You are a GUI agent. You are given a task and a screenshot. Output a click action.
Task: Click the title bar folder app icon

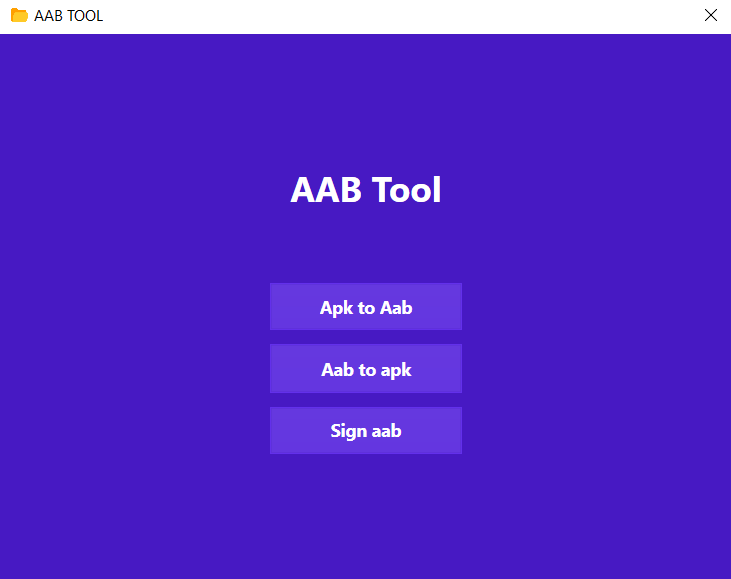point(18,16)
